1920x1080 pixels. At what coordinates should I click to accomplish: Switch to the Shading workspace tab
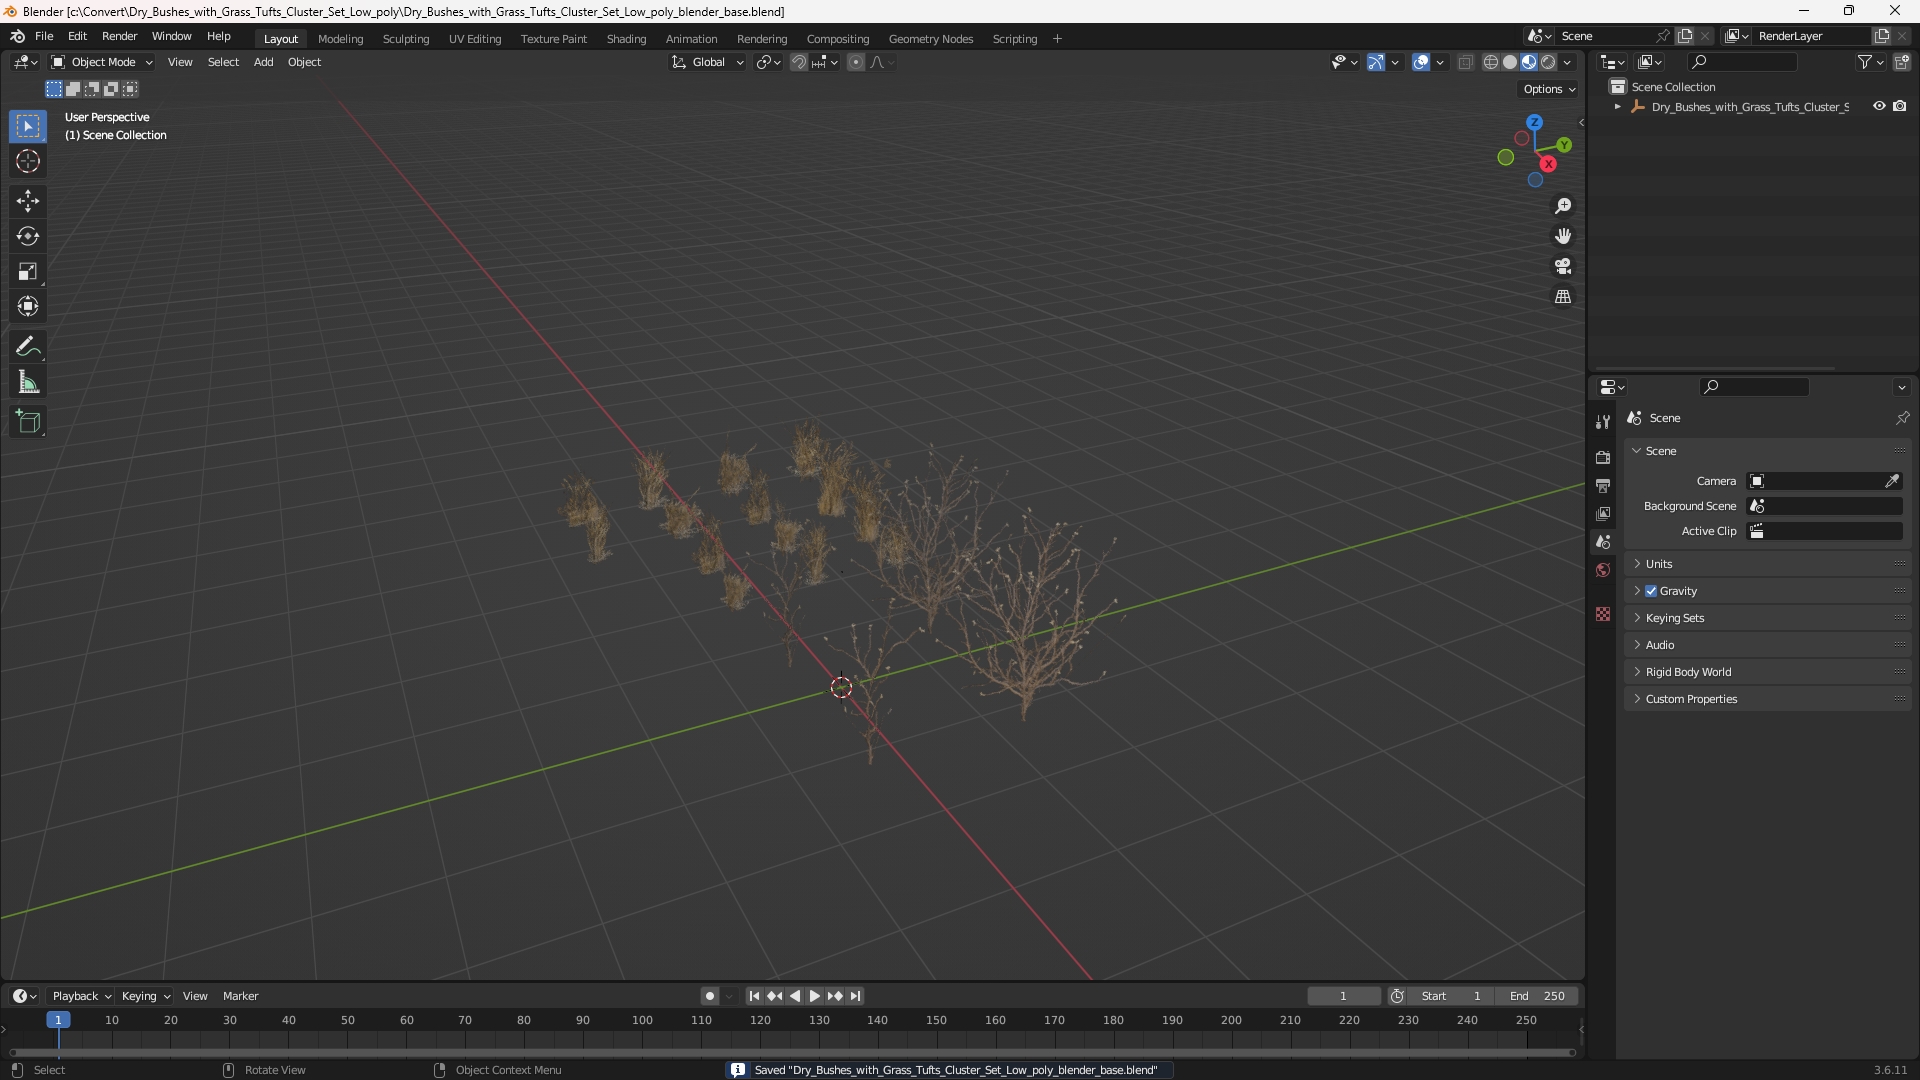pyautogui.click(x=626, y=39)
